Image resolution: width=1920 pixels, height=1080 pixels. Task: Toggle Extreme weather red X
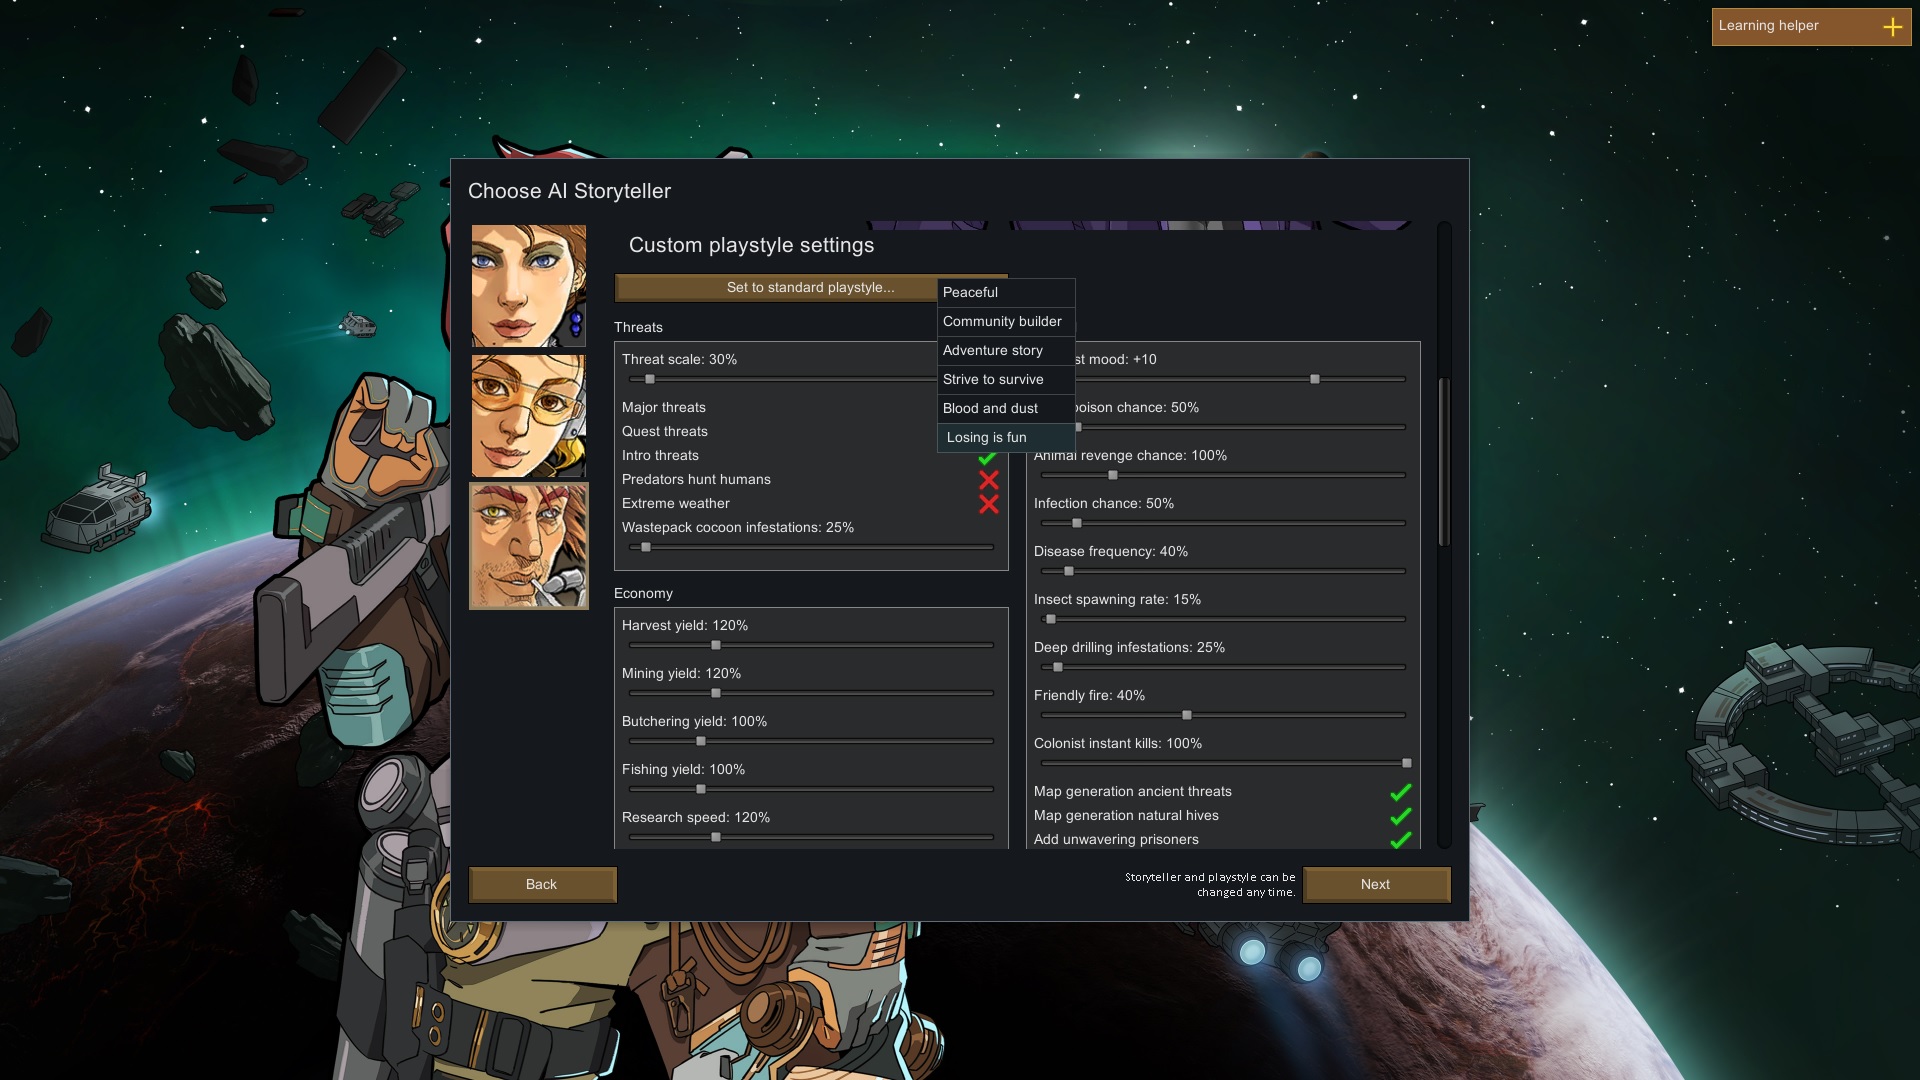click(989, 504)
